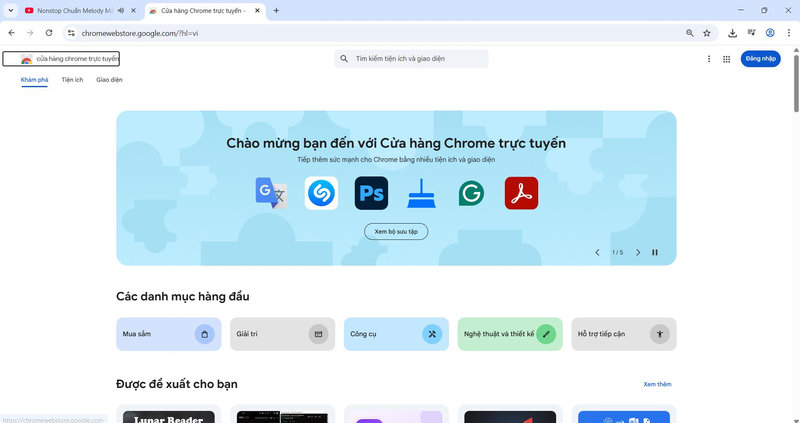The height and width of the screenshot is (423, 800).
Task: View site information icon in address bar
Action: coord(71,33)
